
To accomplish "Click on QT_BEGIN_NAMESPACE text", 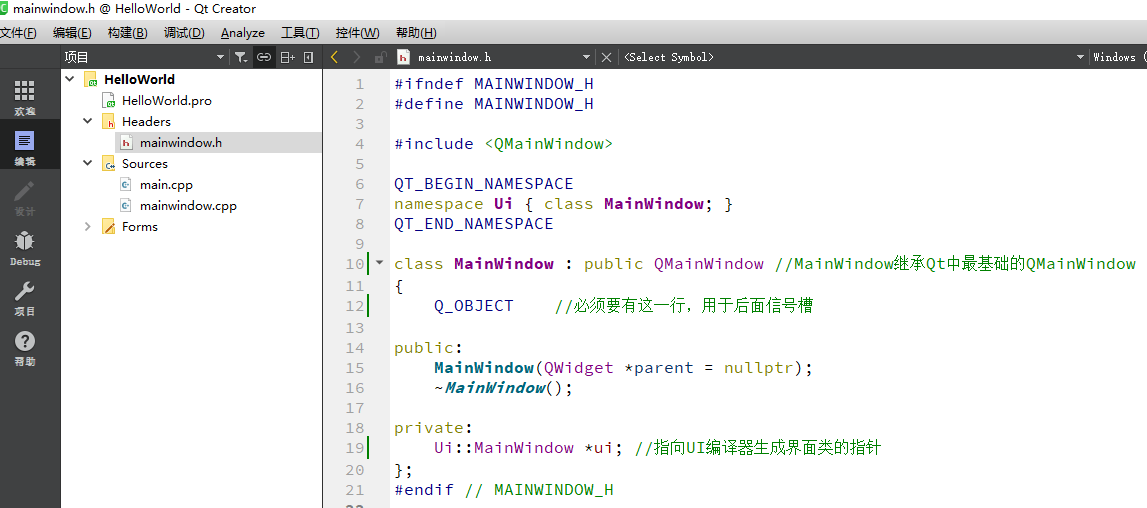I will click(484, 184).
